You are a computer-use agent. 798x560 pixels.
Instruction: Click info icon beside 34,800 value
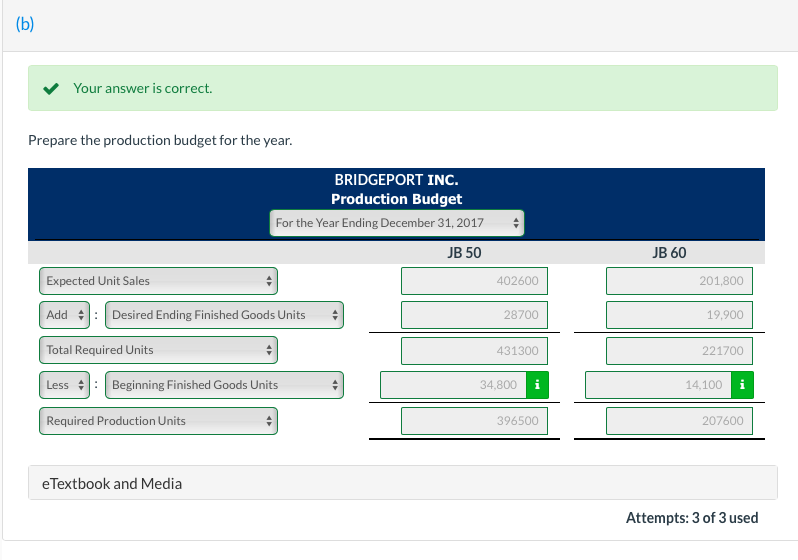click(x=537, y=385)
